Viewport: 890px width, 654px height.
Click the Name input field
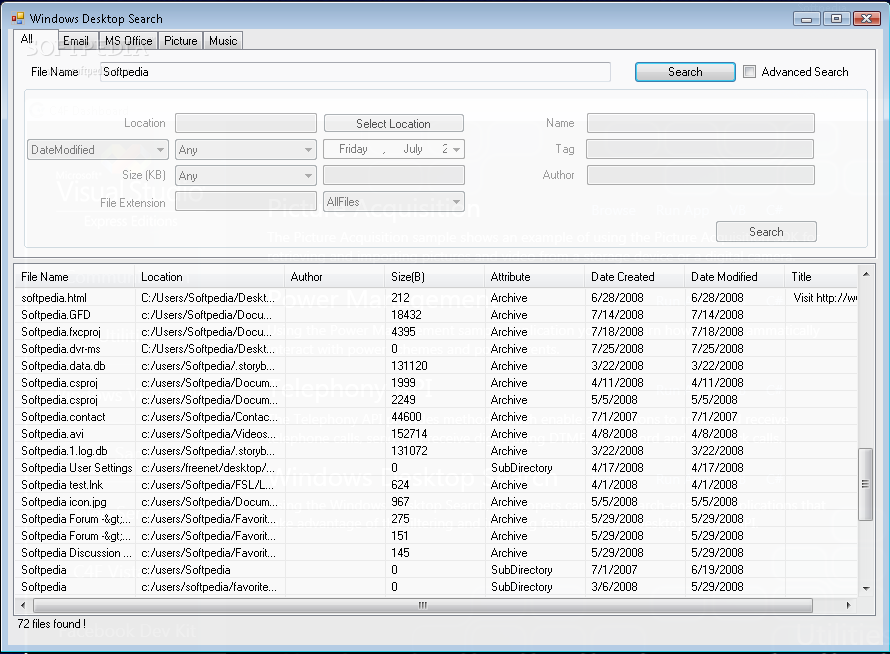click(700, 123)
